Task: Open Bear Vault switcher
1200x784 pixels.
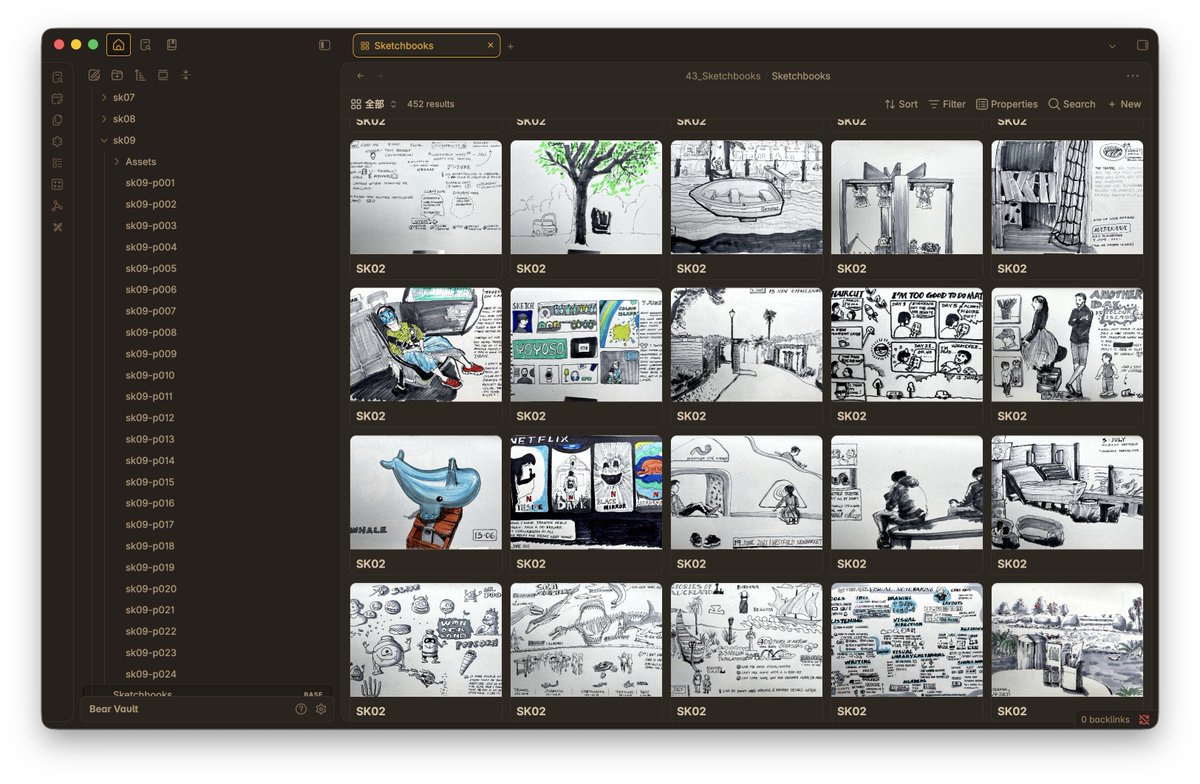Action: (113, 709)
